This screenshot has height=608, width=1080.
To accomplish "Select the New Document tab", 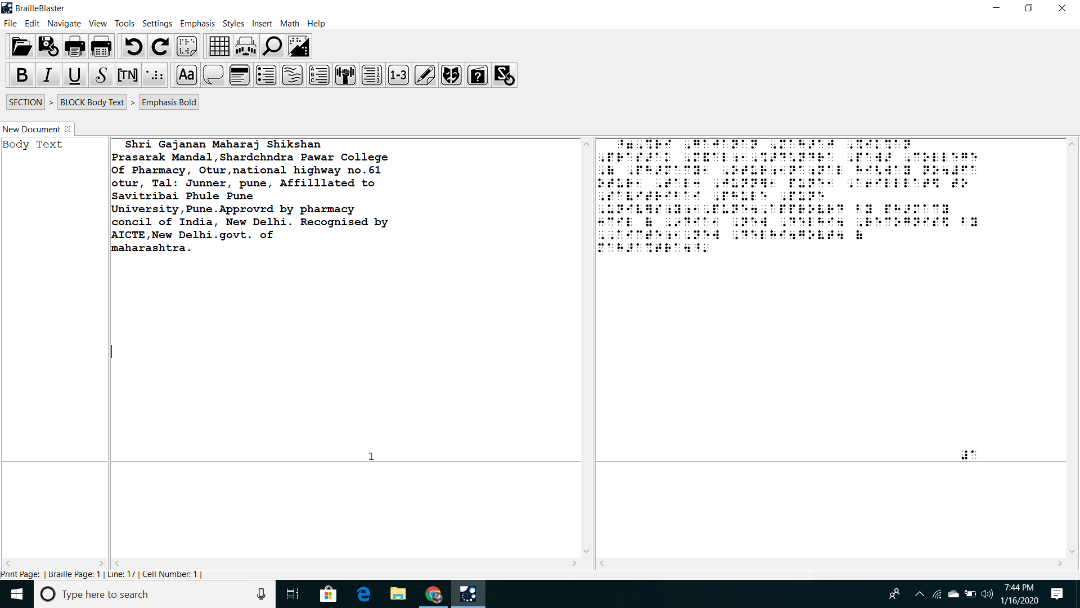I will pos(31,129).
